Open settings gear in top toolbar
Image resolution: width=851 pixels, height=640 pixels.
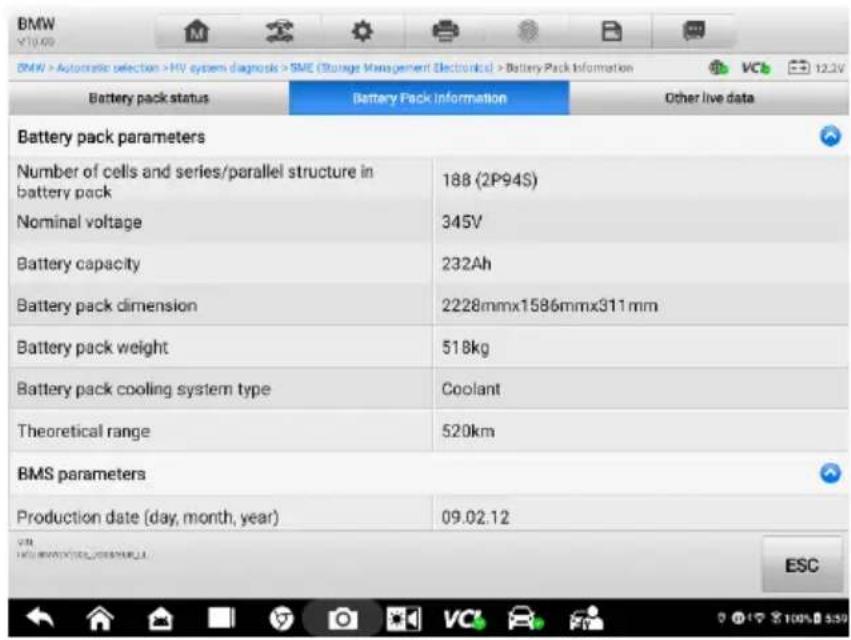[x=362, y=31]
